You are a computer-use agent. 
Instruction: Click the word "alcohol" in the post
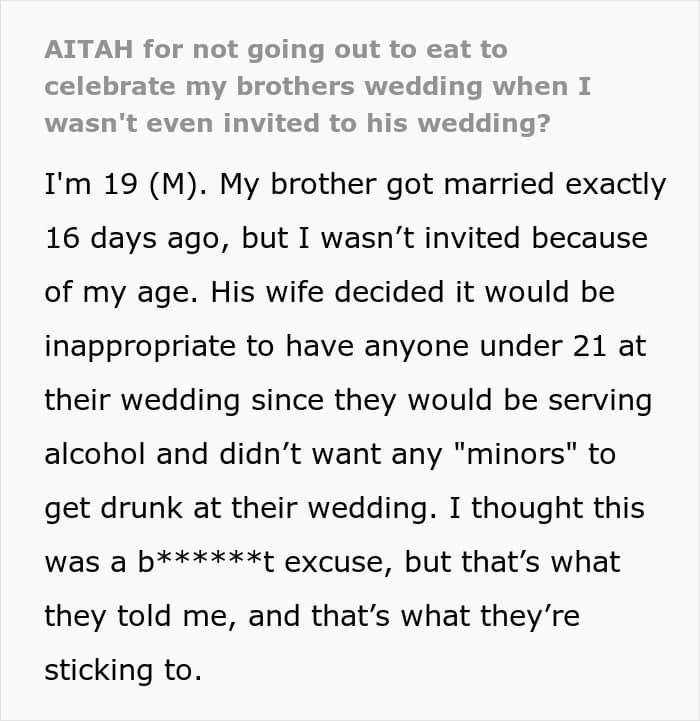[95, 454]
